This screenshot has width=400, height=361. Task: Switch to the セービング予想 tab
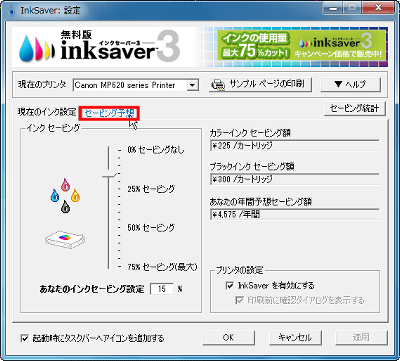[x=109, y=113]
